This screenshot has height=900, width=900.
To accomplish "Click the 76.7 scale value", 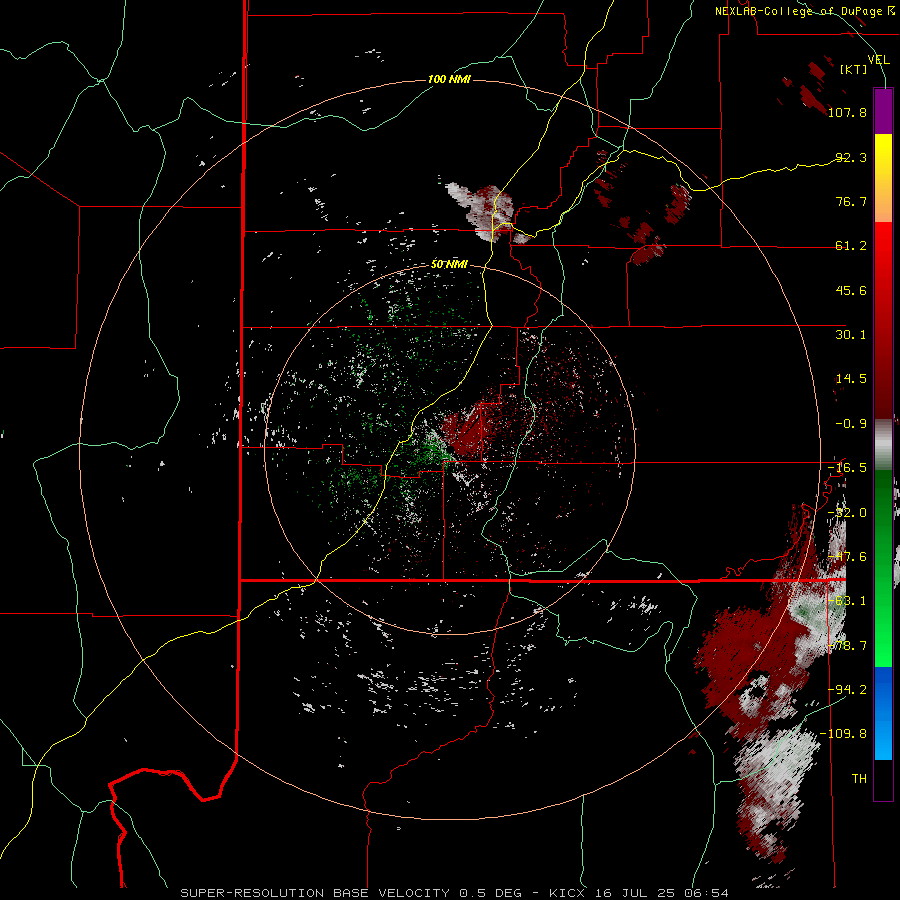I will point(851,201).
